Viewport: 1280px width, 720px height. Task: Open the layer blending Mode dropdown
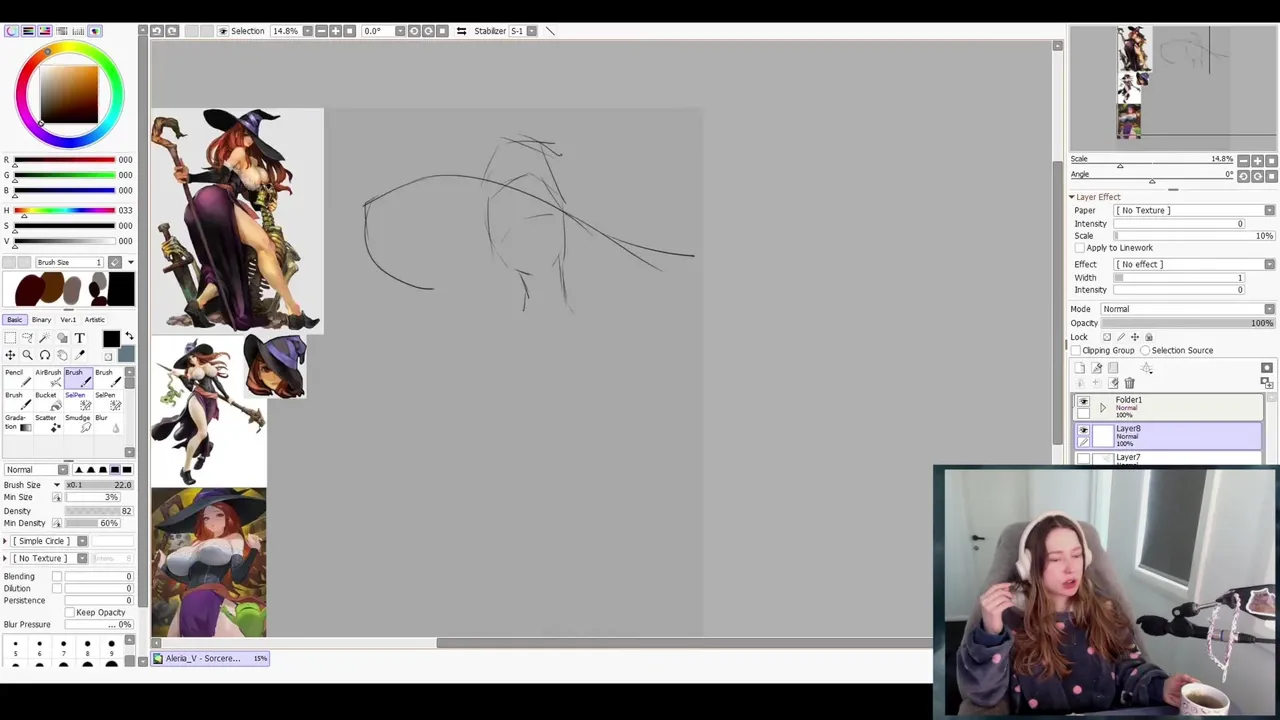pos(1188,310)
